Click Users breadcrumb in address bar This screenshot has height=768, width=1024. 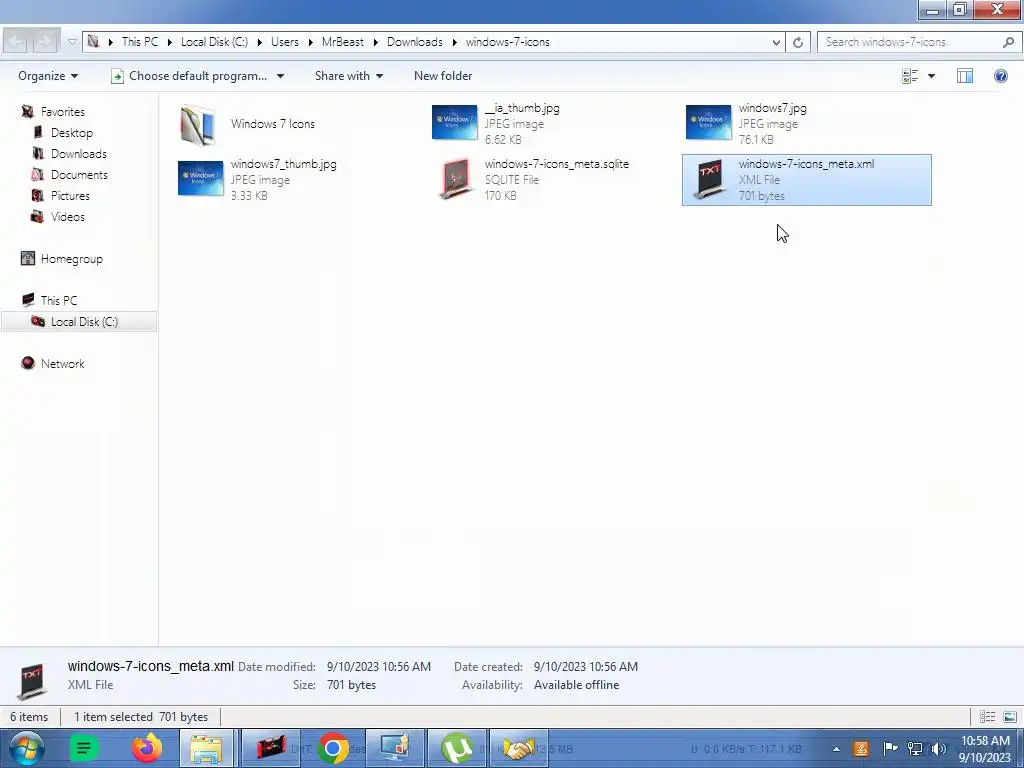[x=285, y=42]
